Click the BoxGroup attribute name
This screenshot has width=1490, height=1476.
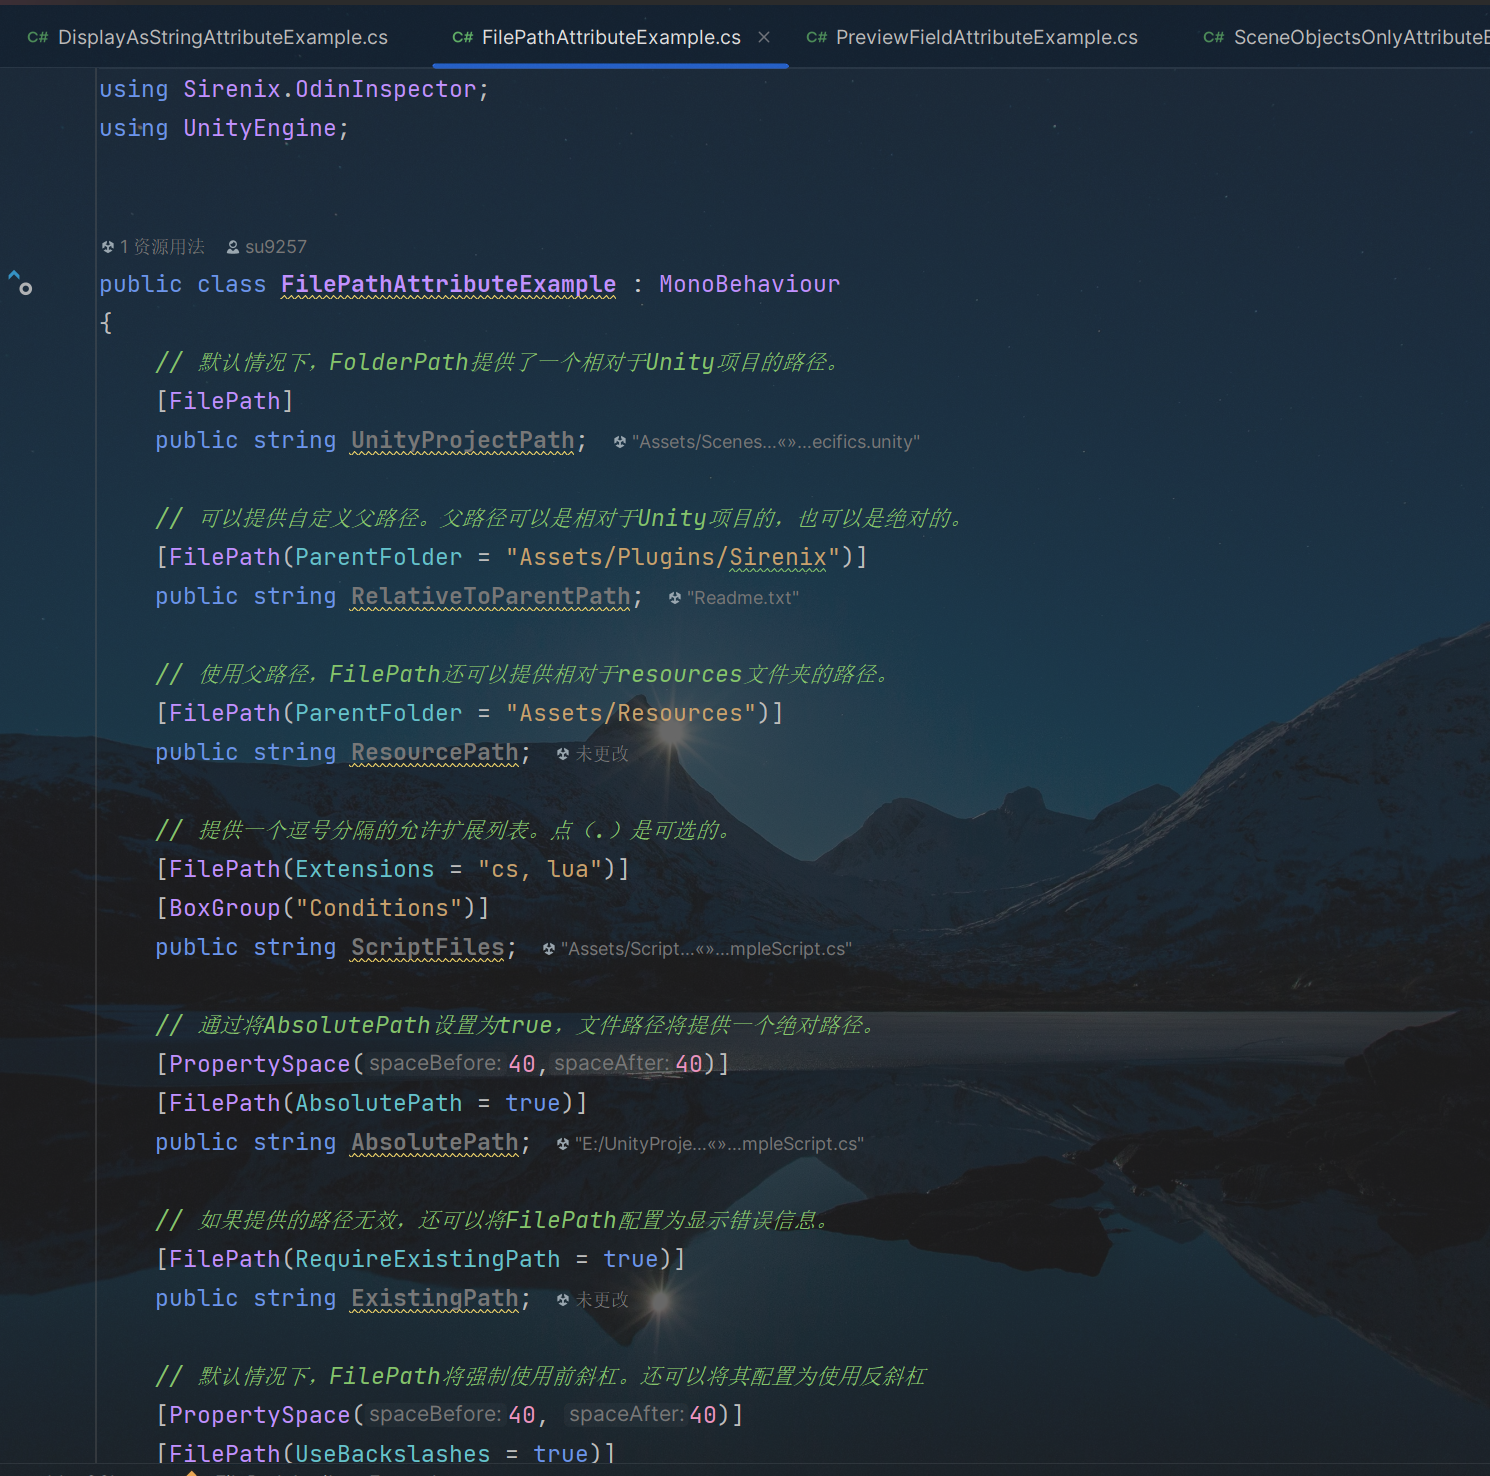click(x=225, y=908)
